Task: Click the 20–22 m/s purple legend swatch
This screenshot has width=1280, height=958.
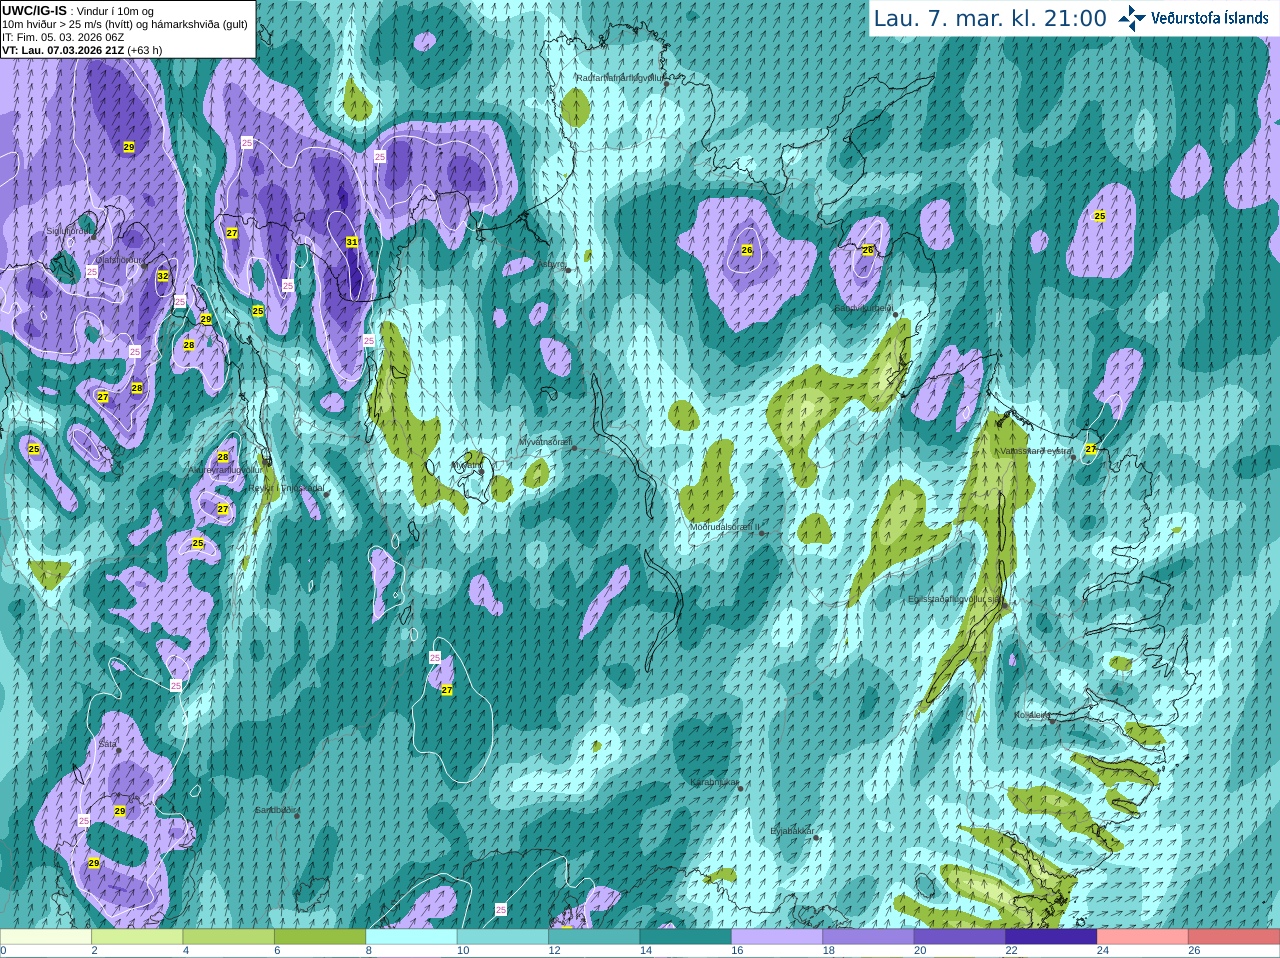Action: tap(960, 937)
